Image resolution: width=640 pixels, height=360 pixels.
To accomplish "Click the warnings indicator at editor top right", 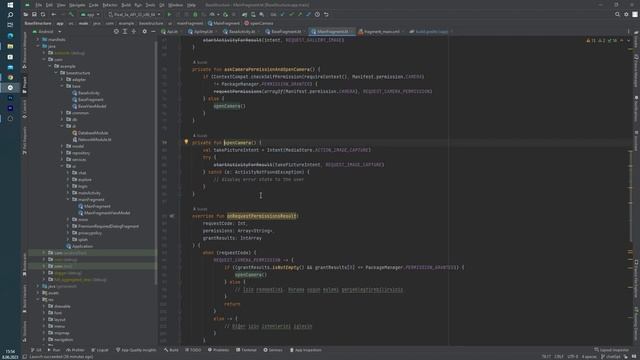I will pos(602,40).
